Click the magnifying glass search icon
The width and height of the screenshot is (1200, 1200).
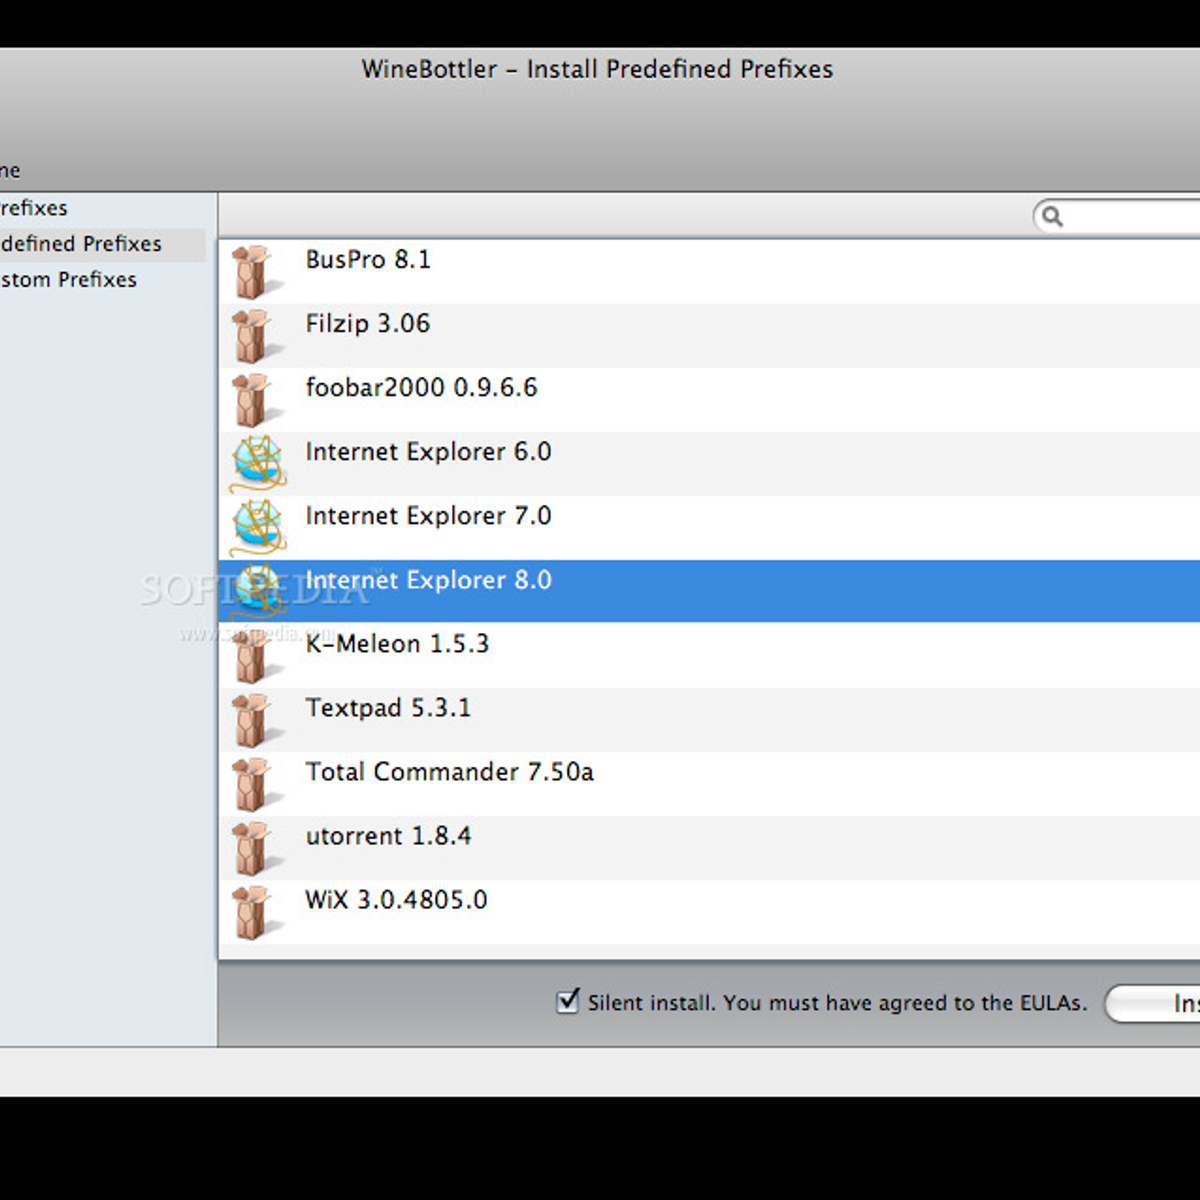point(1051,216)
